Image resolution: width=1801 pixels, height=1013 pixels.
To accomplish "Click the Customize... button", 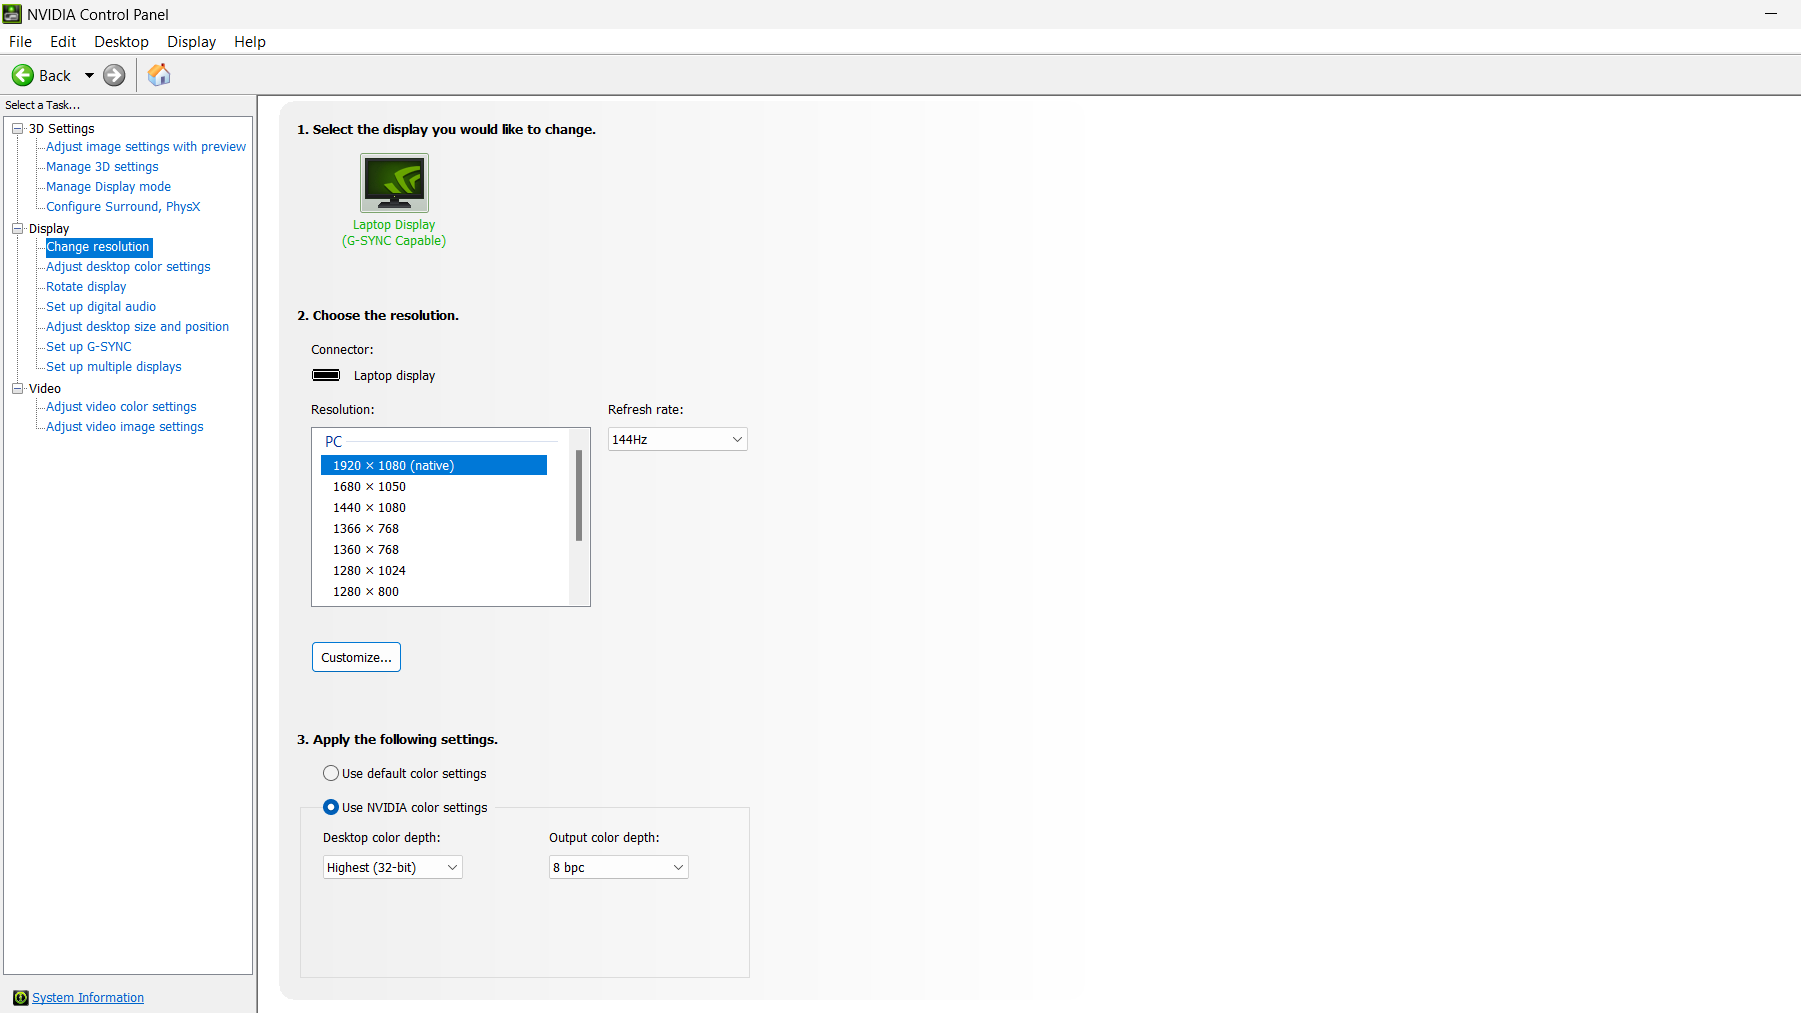I will (x=356, y=657).
